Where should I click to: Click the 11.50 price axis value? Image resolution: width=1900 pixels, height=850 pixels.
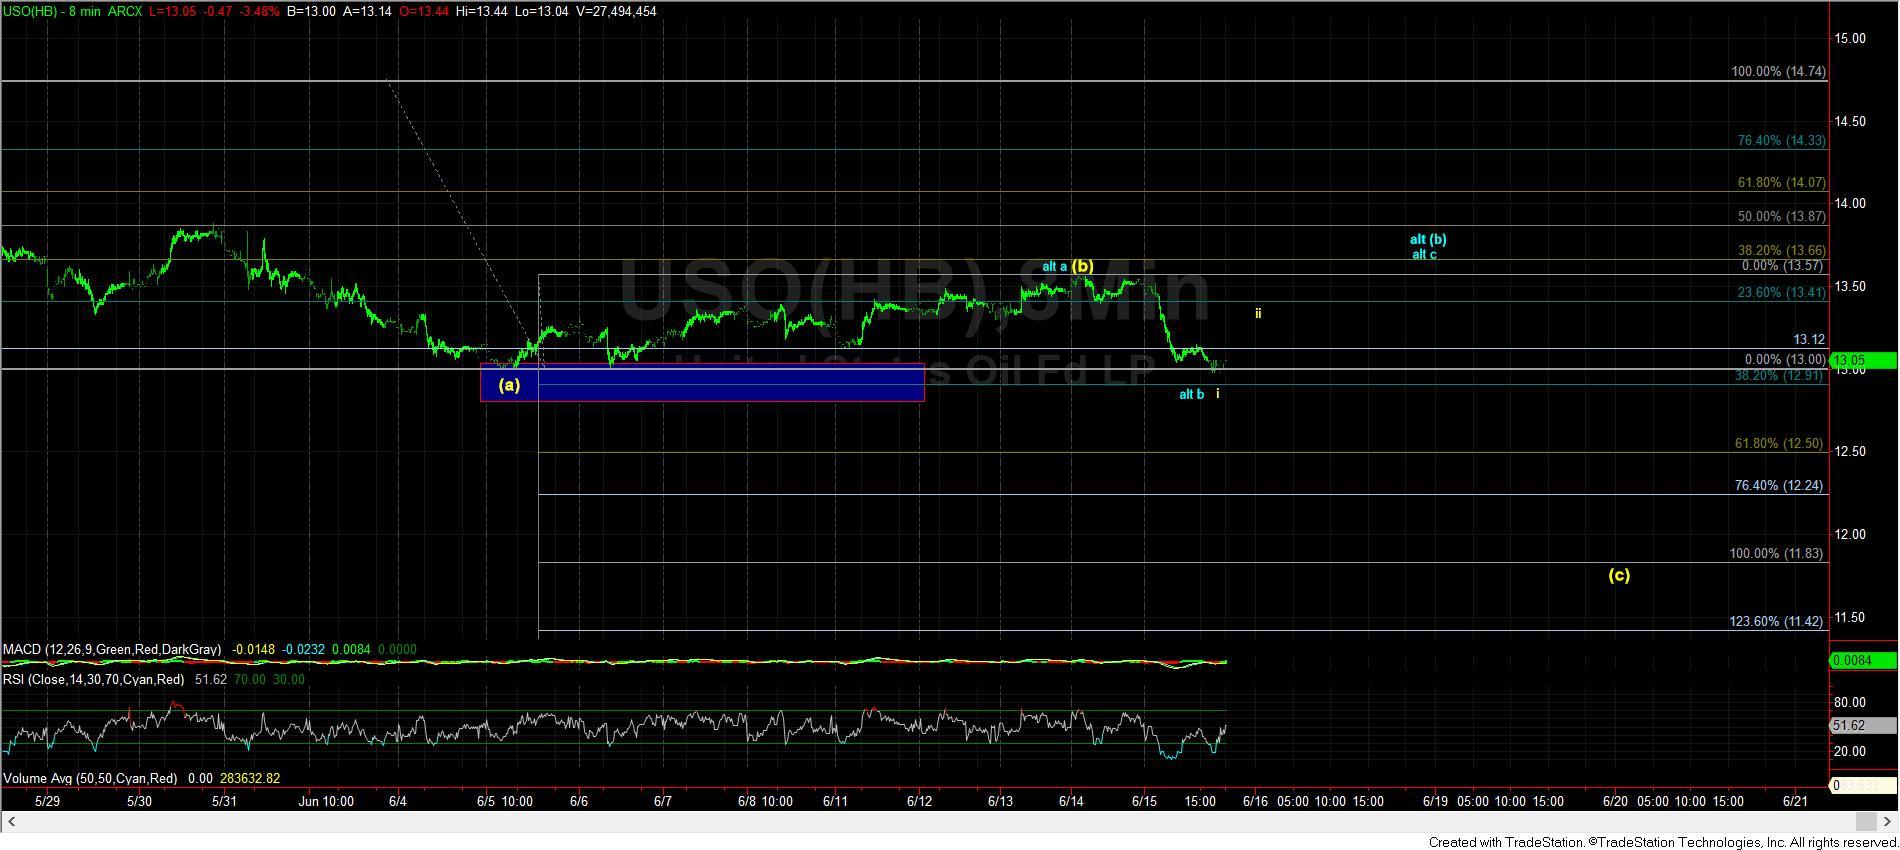1849,618
